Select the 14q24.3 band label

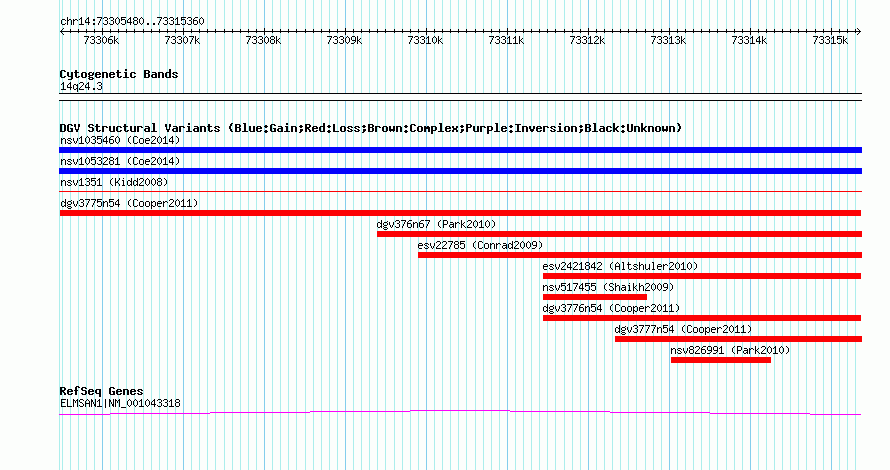click(81, 86)
